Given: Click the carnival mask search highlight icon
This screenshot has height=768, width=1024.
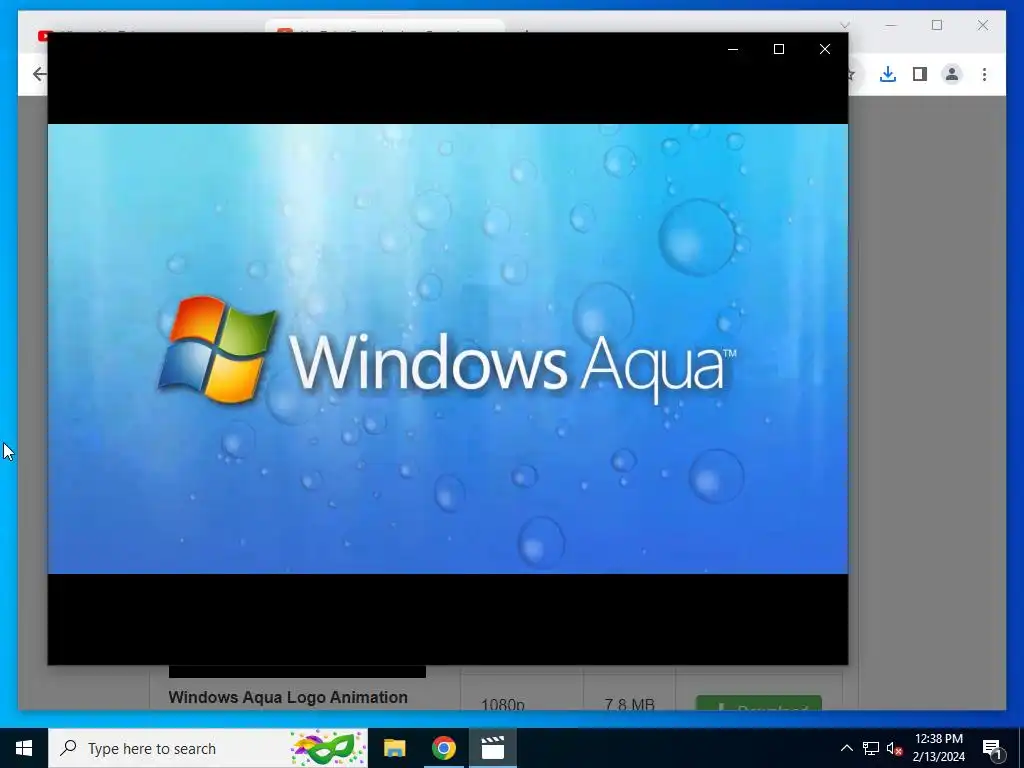Looking at the screenshot, I should (x=327, y=748).
